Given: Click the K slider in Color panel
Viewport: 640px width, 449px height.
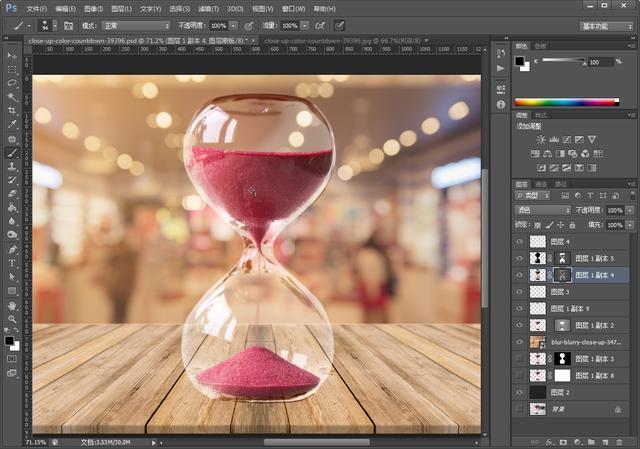Looking at the screenshot, I should pos(564,61).
